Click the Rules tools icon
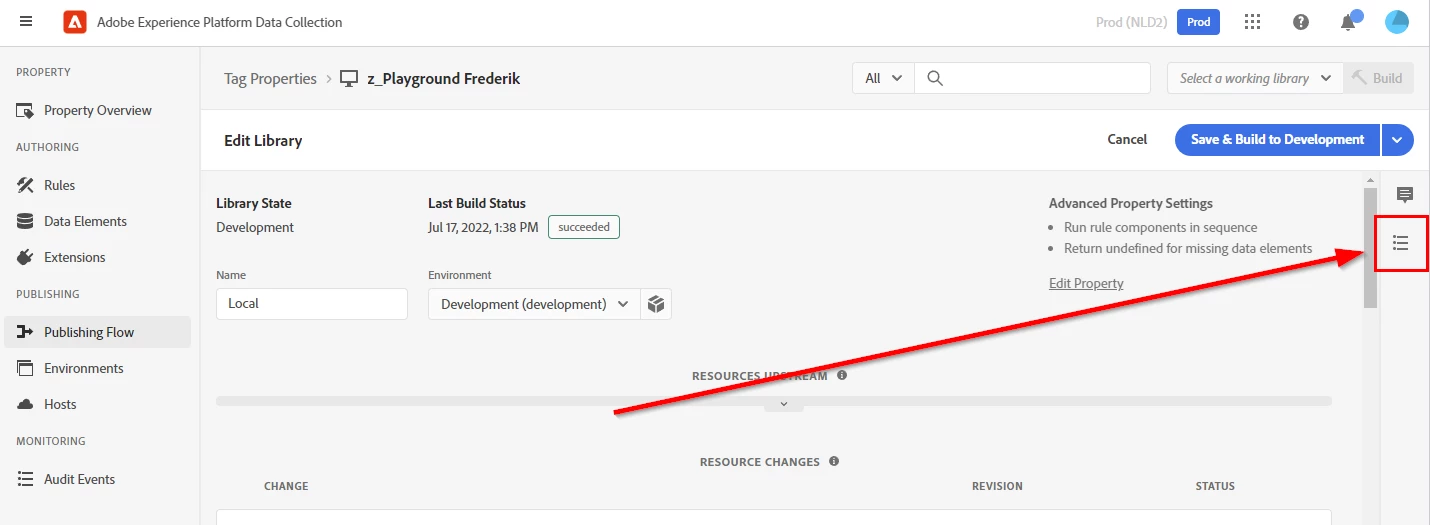The height and width of the screenshot is (525, 1430). pos(26,185)
